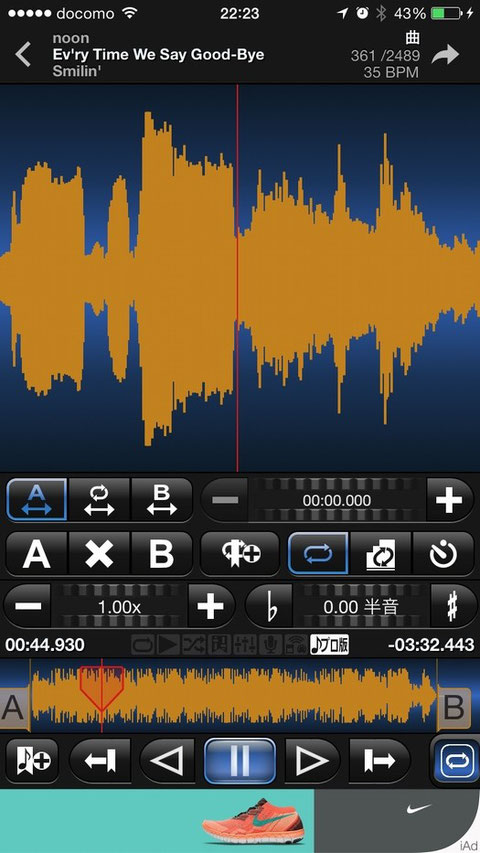The width and height of the screenshot is (480, 853).
Task: Pause playback with the center button
Action: tap(240, 761)
